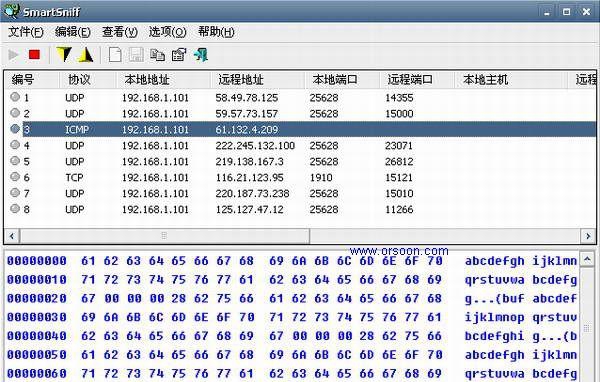Select the TCP entry 116.21.123.95
This screenshot has height=382, width=600.
[249, 178]
